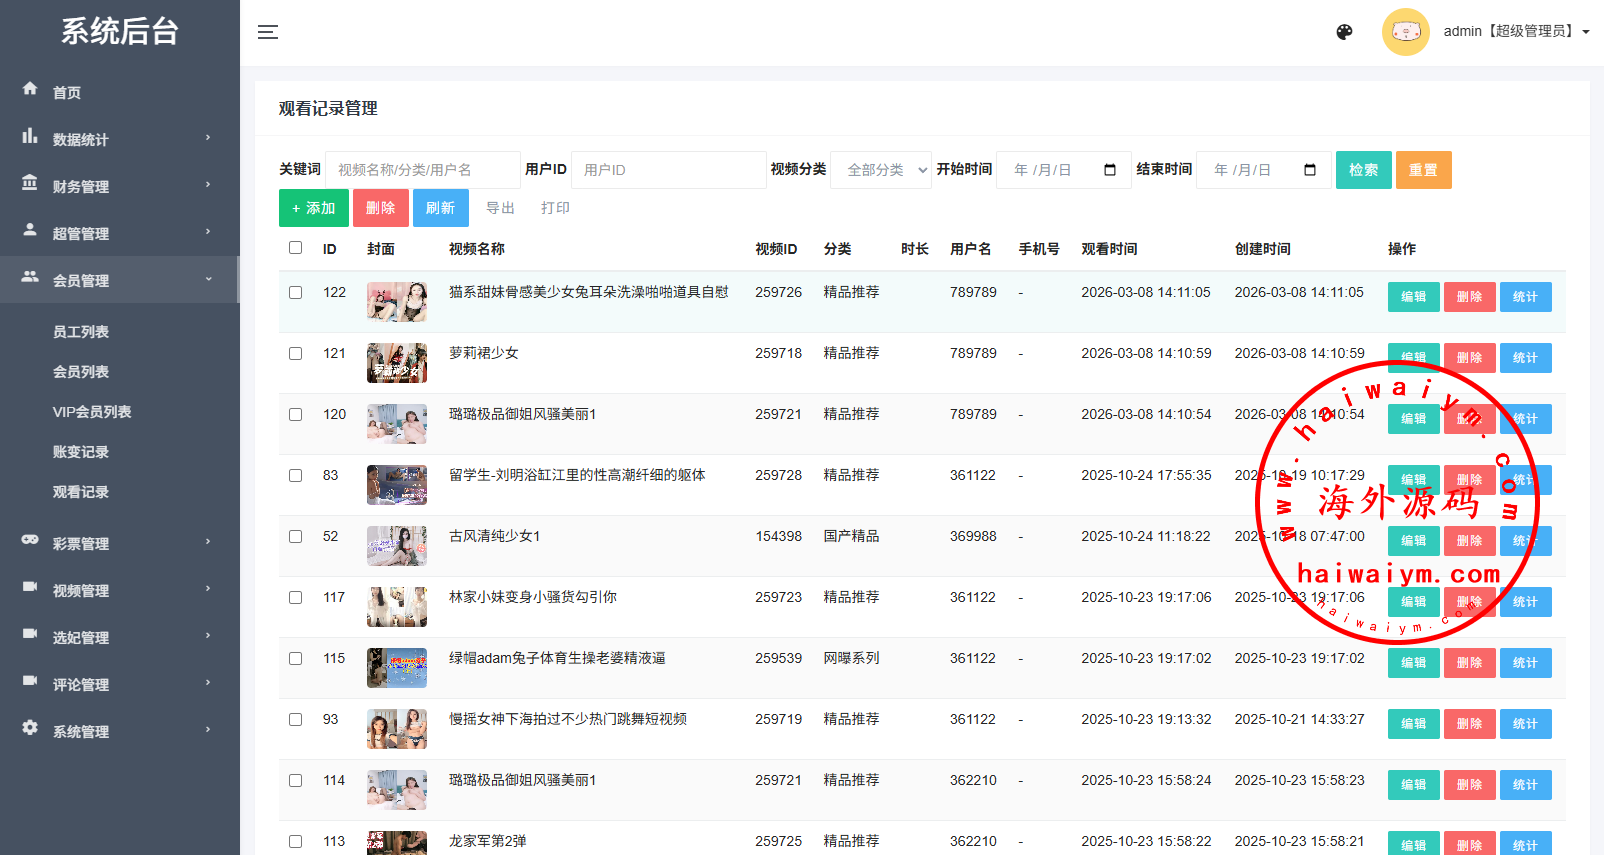Toggle the select-all checkbox in table header

(x=295, y=248)
